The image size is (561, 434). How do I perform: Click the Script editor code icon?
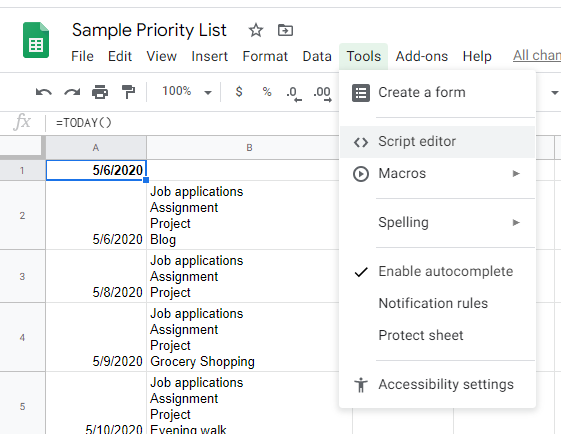[x=361, y=142]
